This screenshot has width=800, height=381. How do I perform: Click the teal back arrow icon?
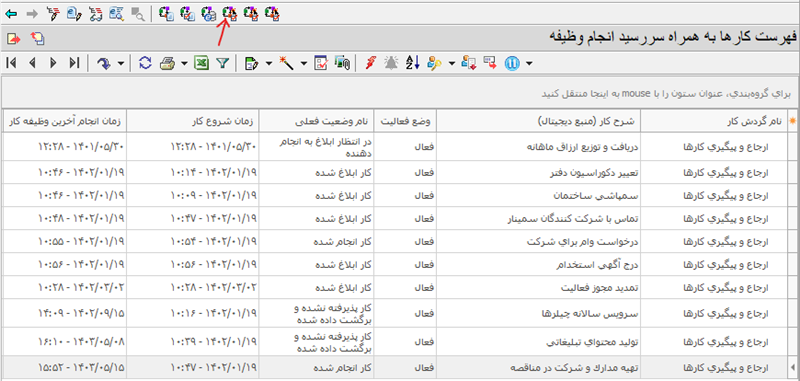pyautogui.click(x=11, y=14)
